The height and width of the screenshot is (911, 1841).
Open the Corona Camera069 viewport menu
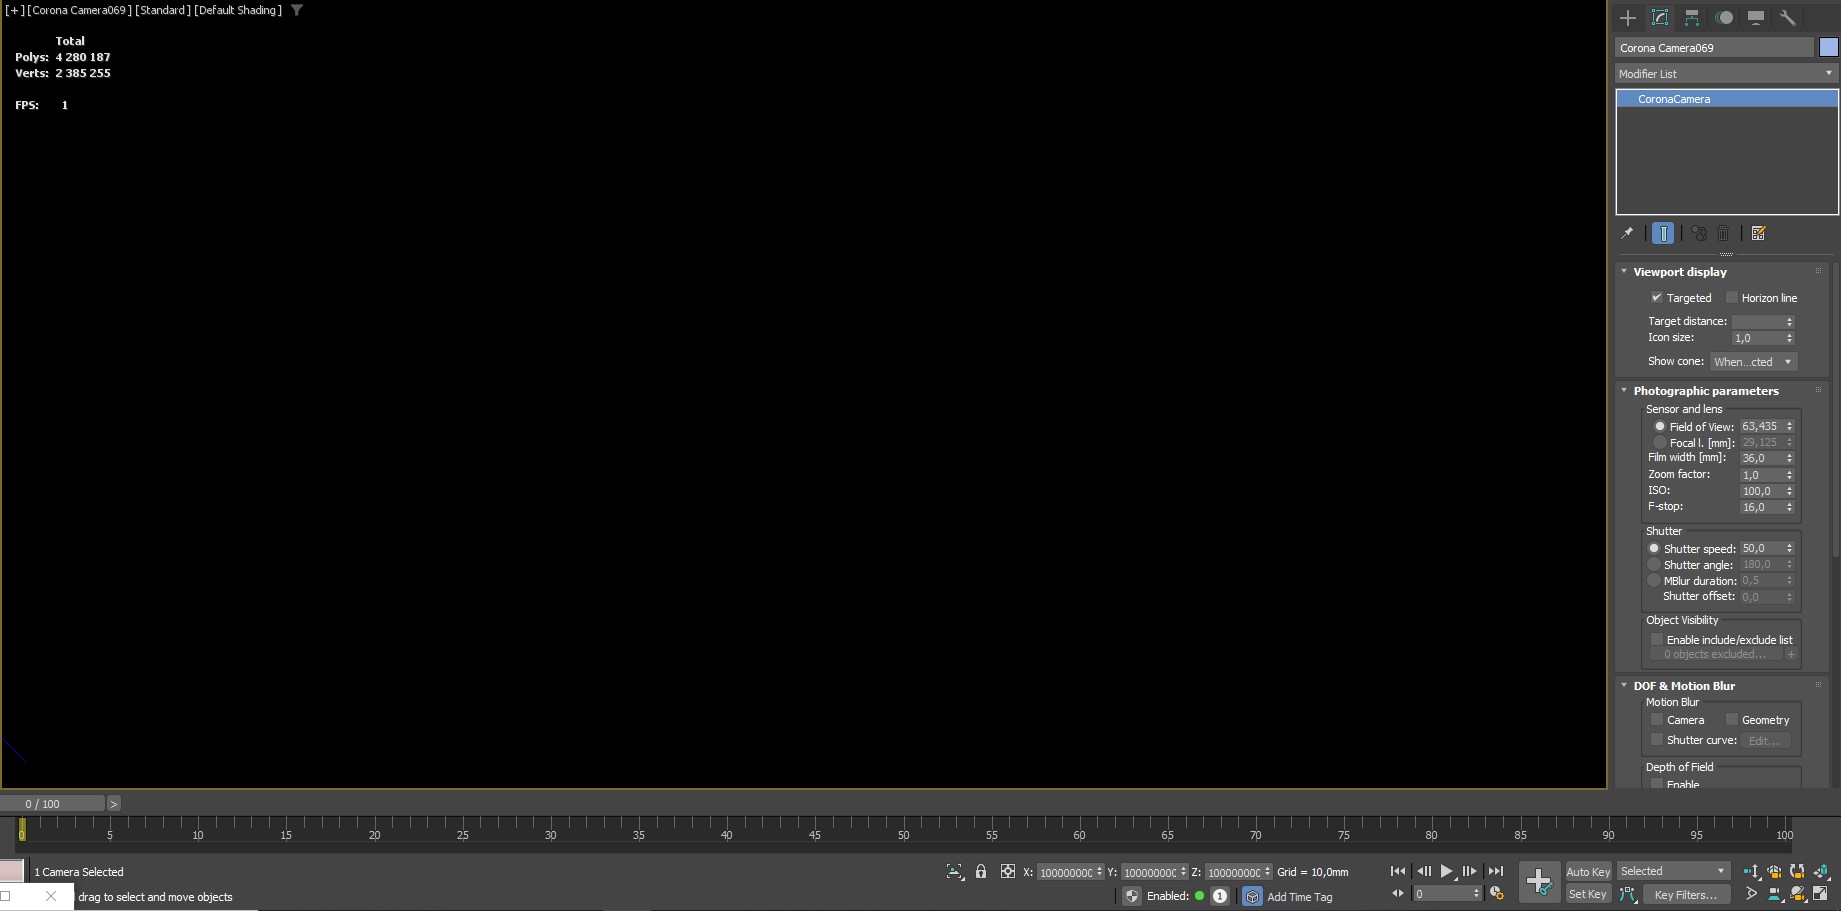pyautogui.click(x=79, y=10)
